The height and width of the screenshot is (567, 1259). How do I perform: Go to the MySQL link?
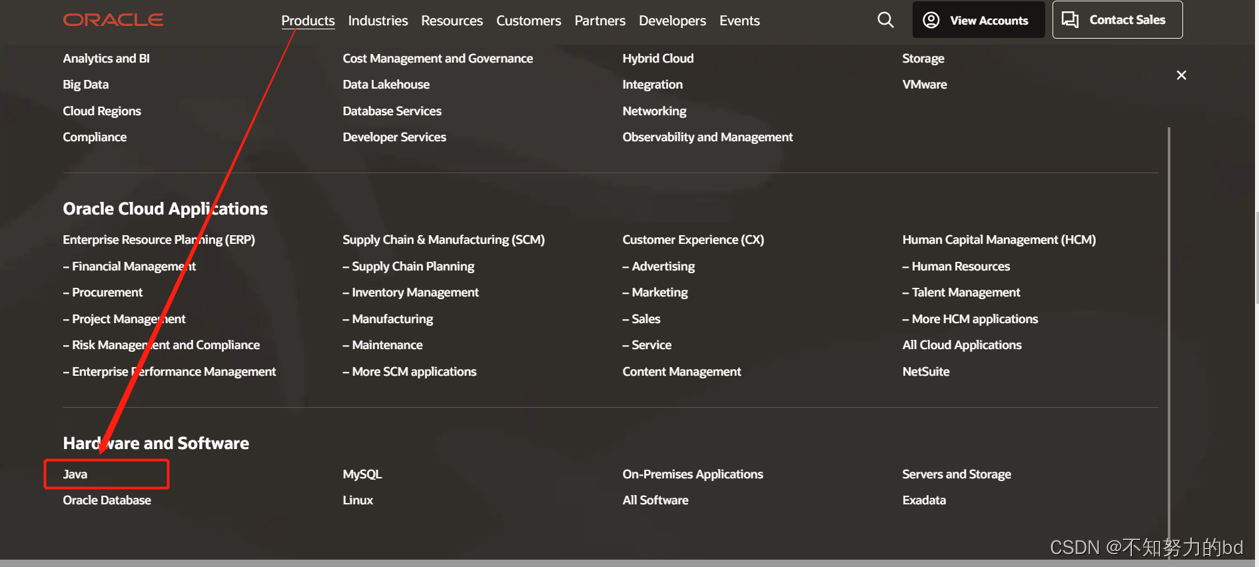coord(362,474)
